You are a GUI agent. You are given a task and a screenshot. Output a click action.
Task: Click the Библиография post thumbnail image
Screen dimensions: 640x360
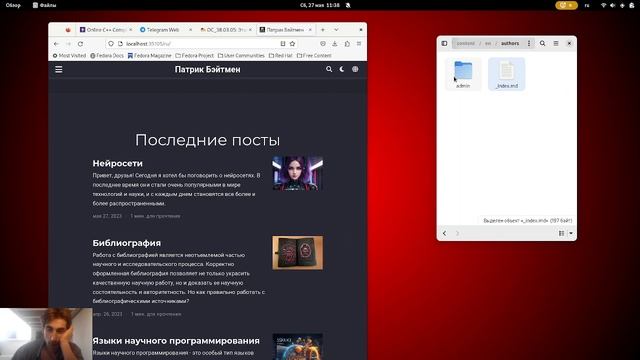[298, 253]
